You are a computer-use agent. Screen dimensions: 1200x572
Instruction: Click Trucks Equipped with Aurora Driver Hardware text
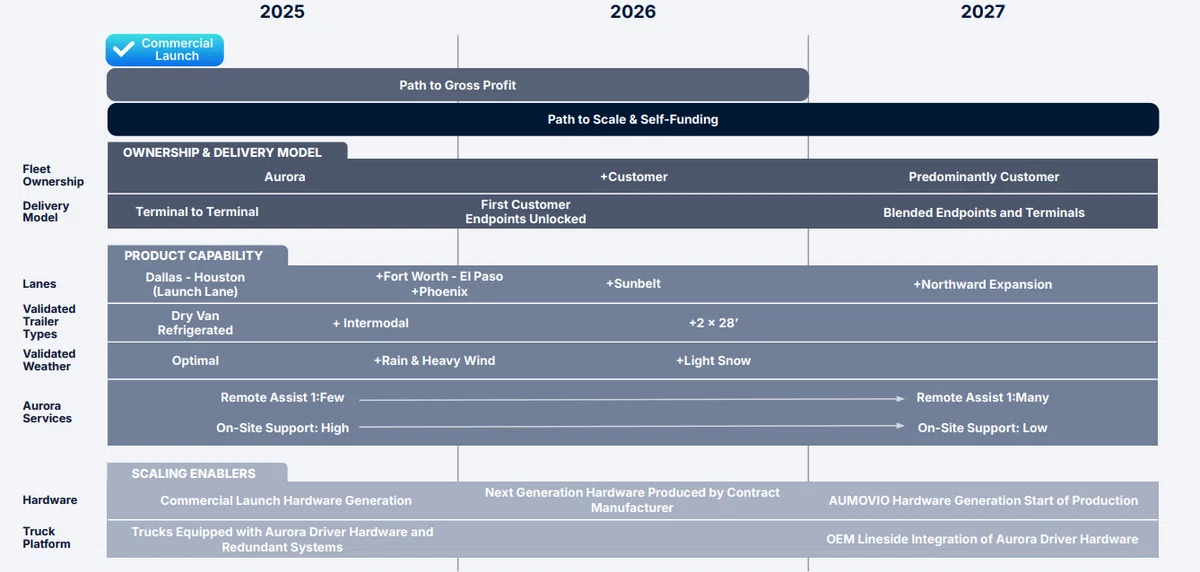(282, 539)
